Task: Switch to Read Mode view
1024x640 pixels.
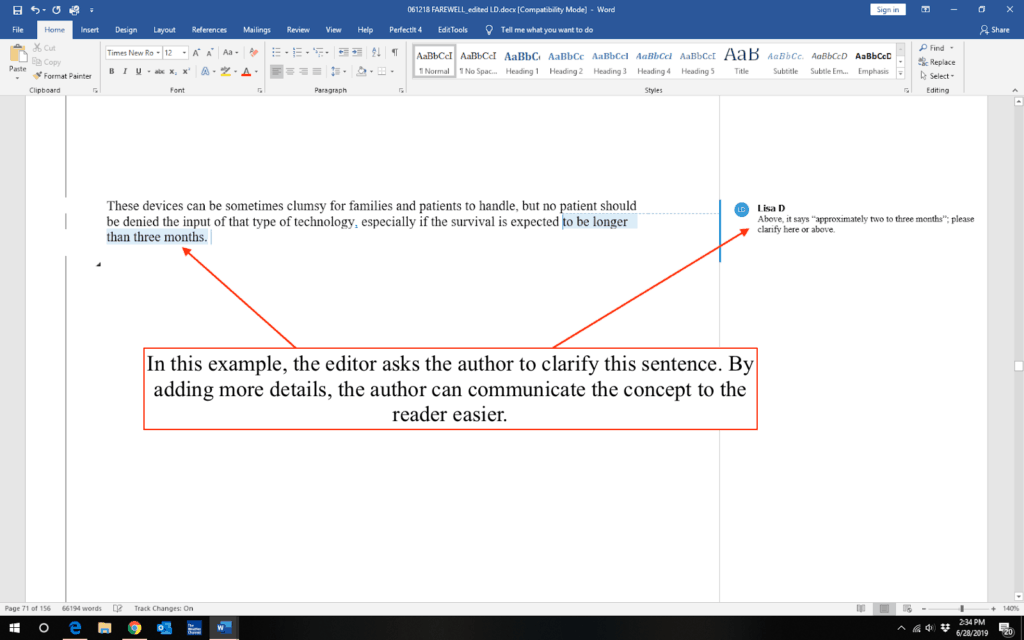Action: point(861,608)
